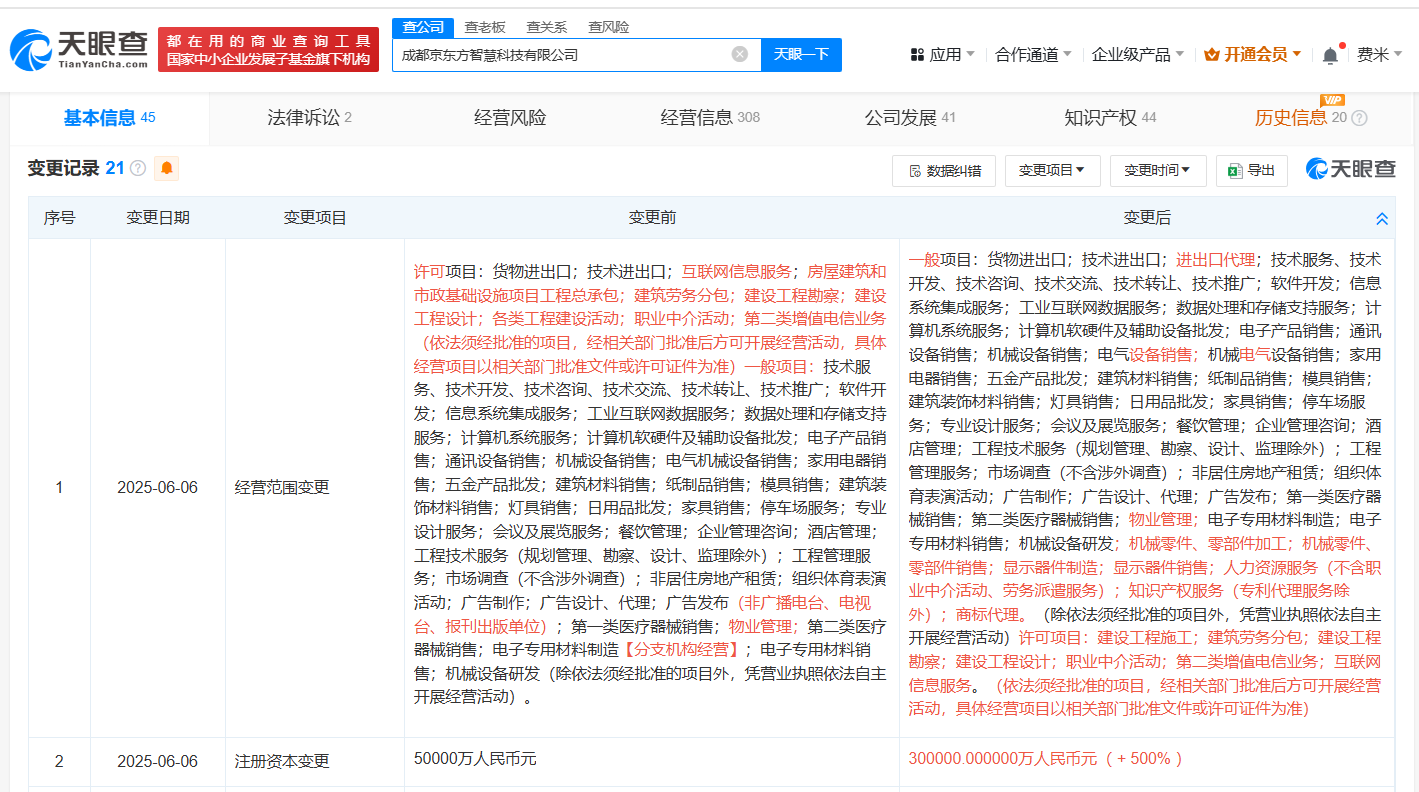Open the 费米 user account menu
The image size is (1419, 792).
tap(1379, 54)
